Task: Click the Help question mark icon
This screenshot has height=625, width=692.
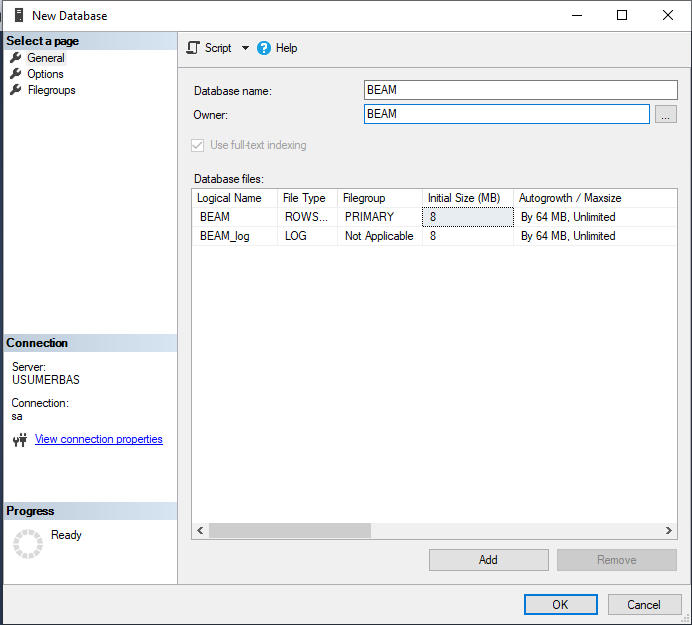Action: point(264,48)
